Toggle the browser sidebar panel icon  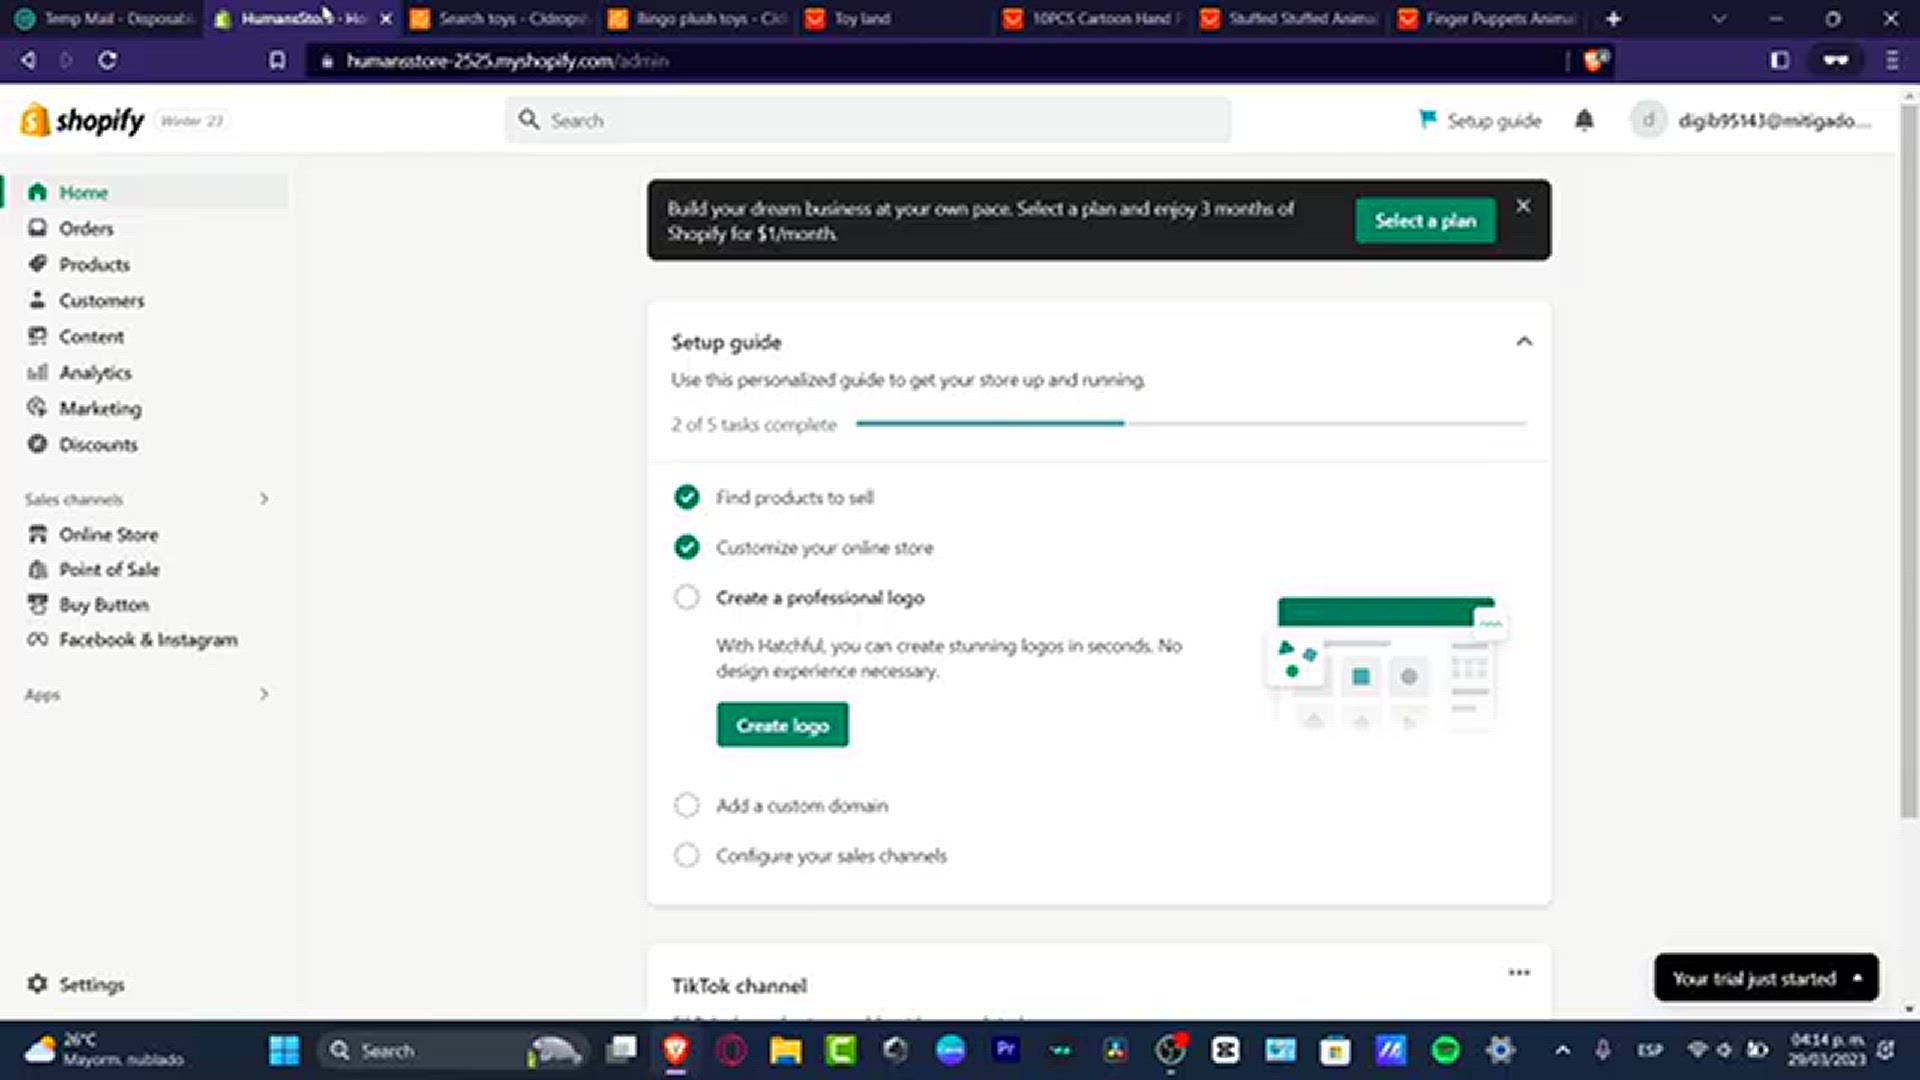pyautogui.click(x=1779, y=60)
